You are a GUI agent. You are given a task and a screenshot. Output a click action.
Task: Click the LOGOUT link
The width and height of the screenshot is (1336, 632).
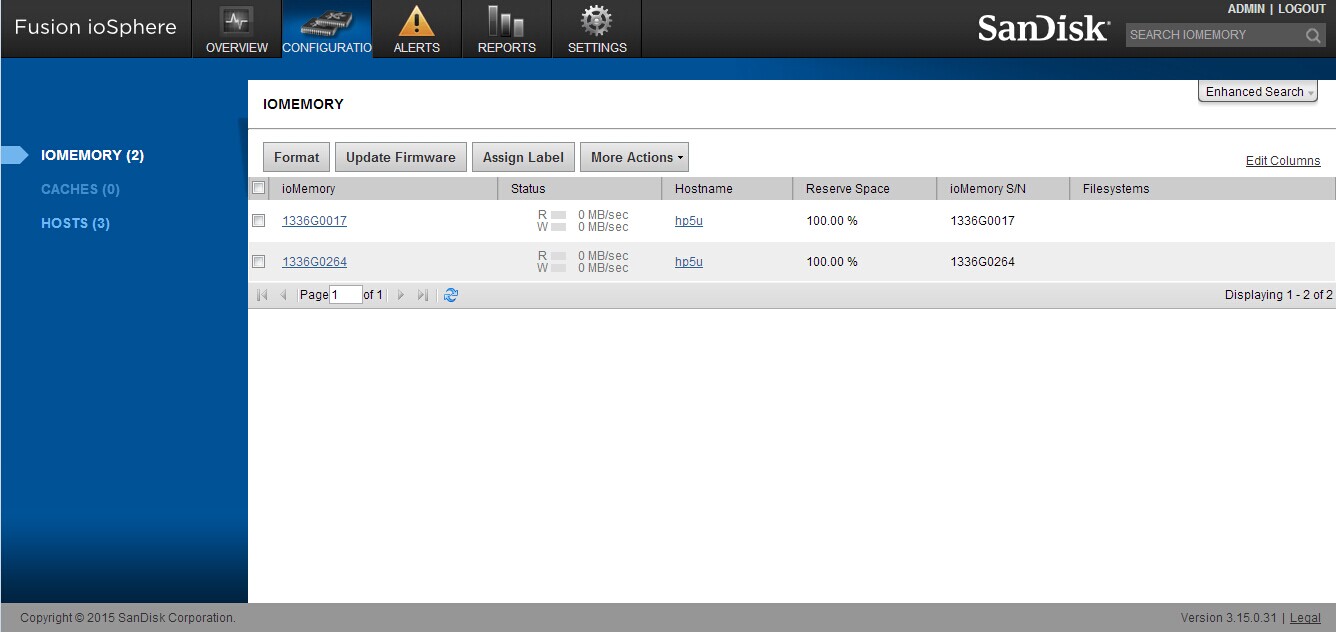(x=1302, y=9)
